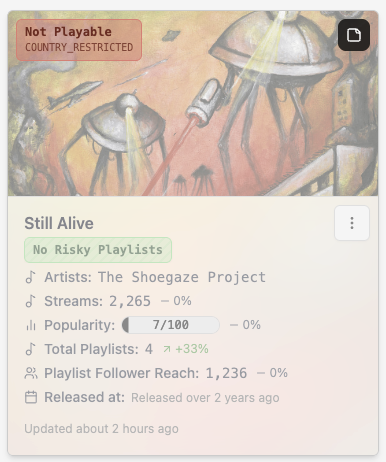Open the Still Alive track title
The width and height of the screenshot is (386, 462).
[x=59, y=223]
